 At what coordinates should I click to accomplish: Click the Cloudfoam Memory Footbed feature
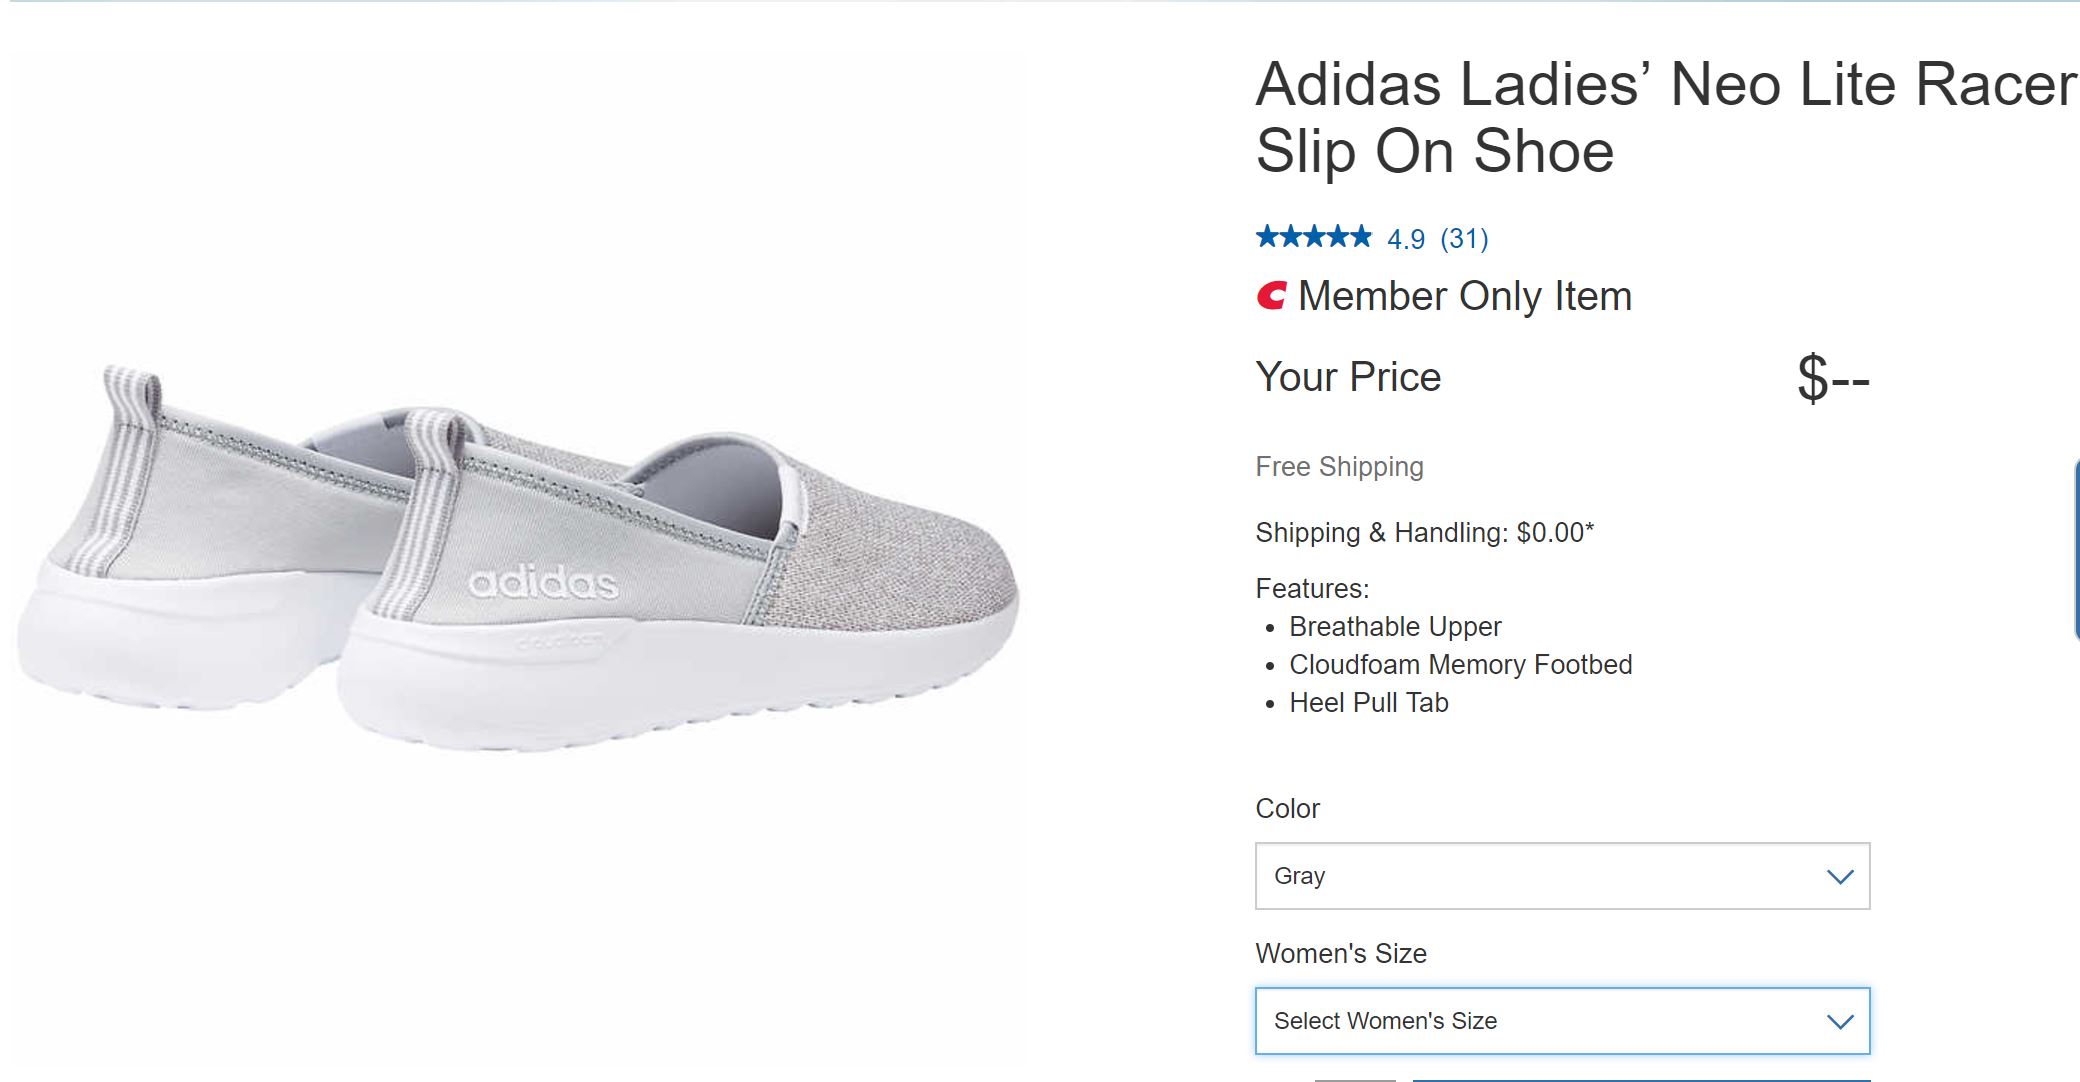click(1460, 665)
